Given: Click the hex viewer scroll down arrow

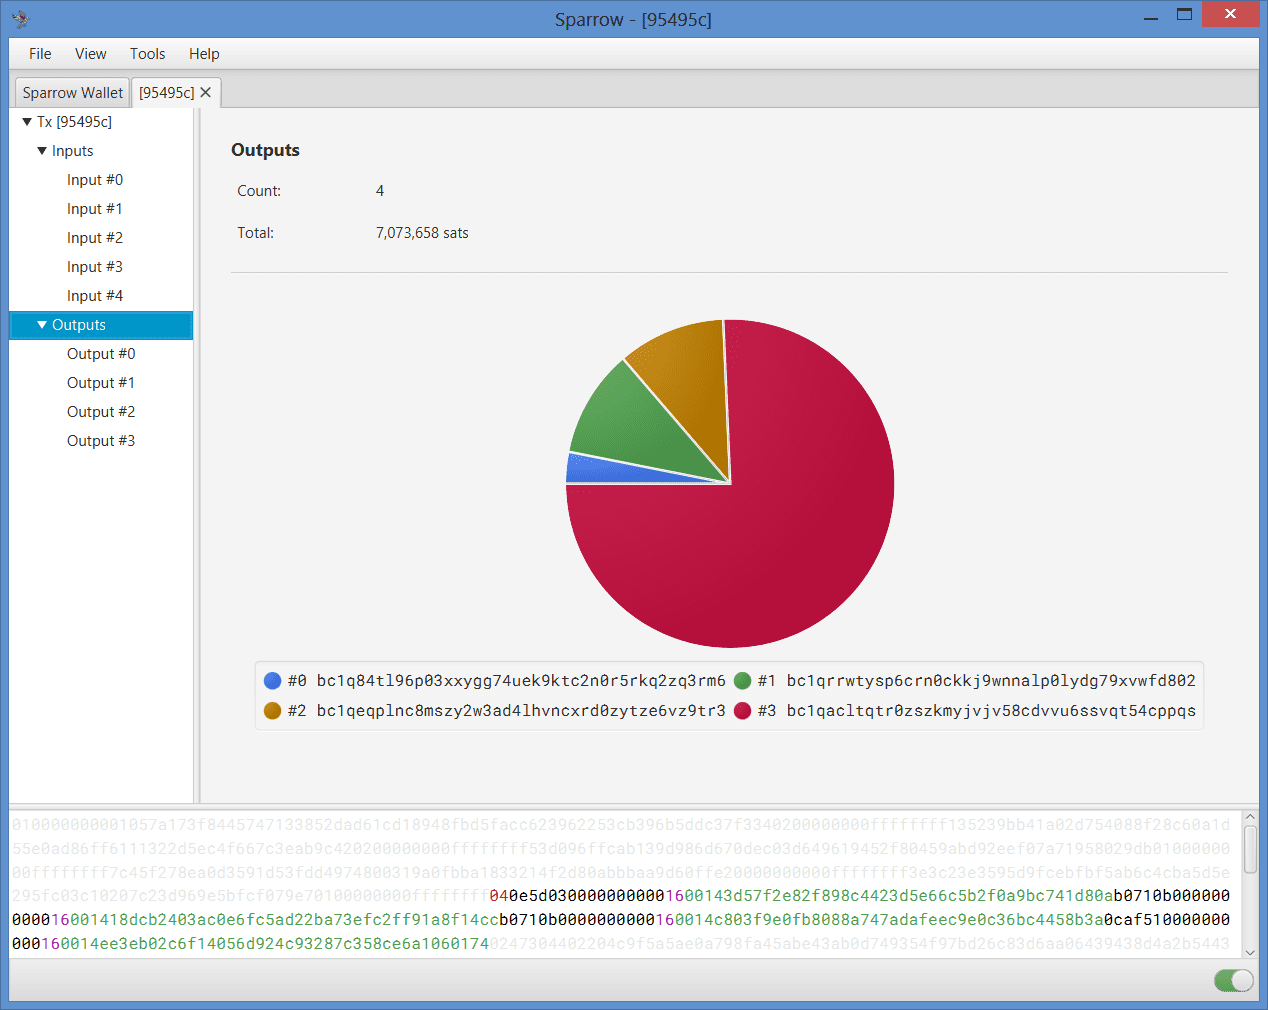Looking at the screenshot, I should point(1250,952).
